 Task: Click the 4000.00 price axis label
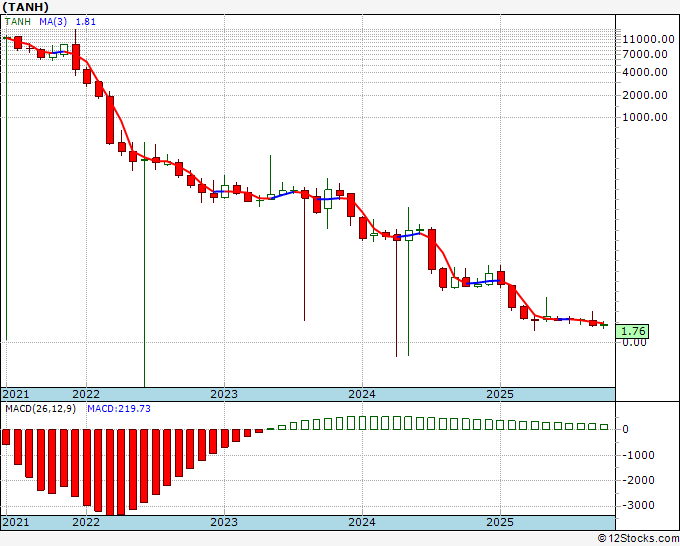[645, 72]
